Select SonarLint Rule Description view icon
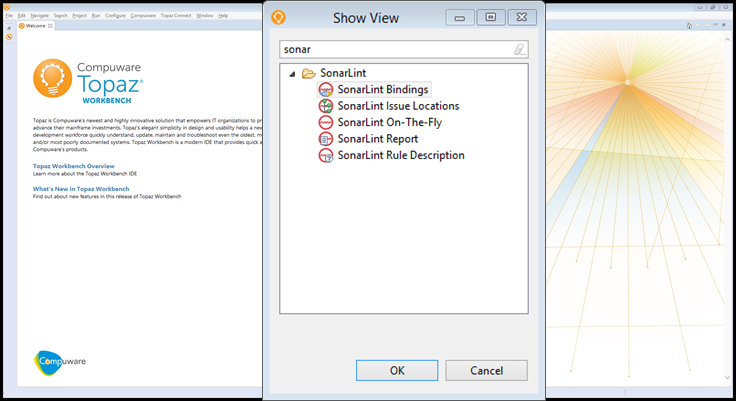Viewport: 736px width, 401px height. (x=325, y=155)
